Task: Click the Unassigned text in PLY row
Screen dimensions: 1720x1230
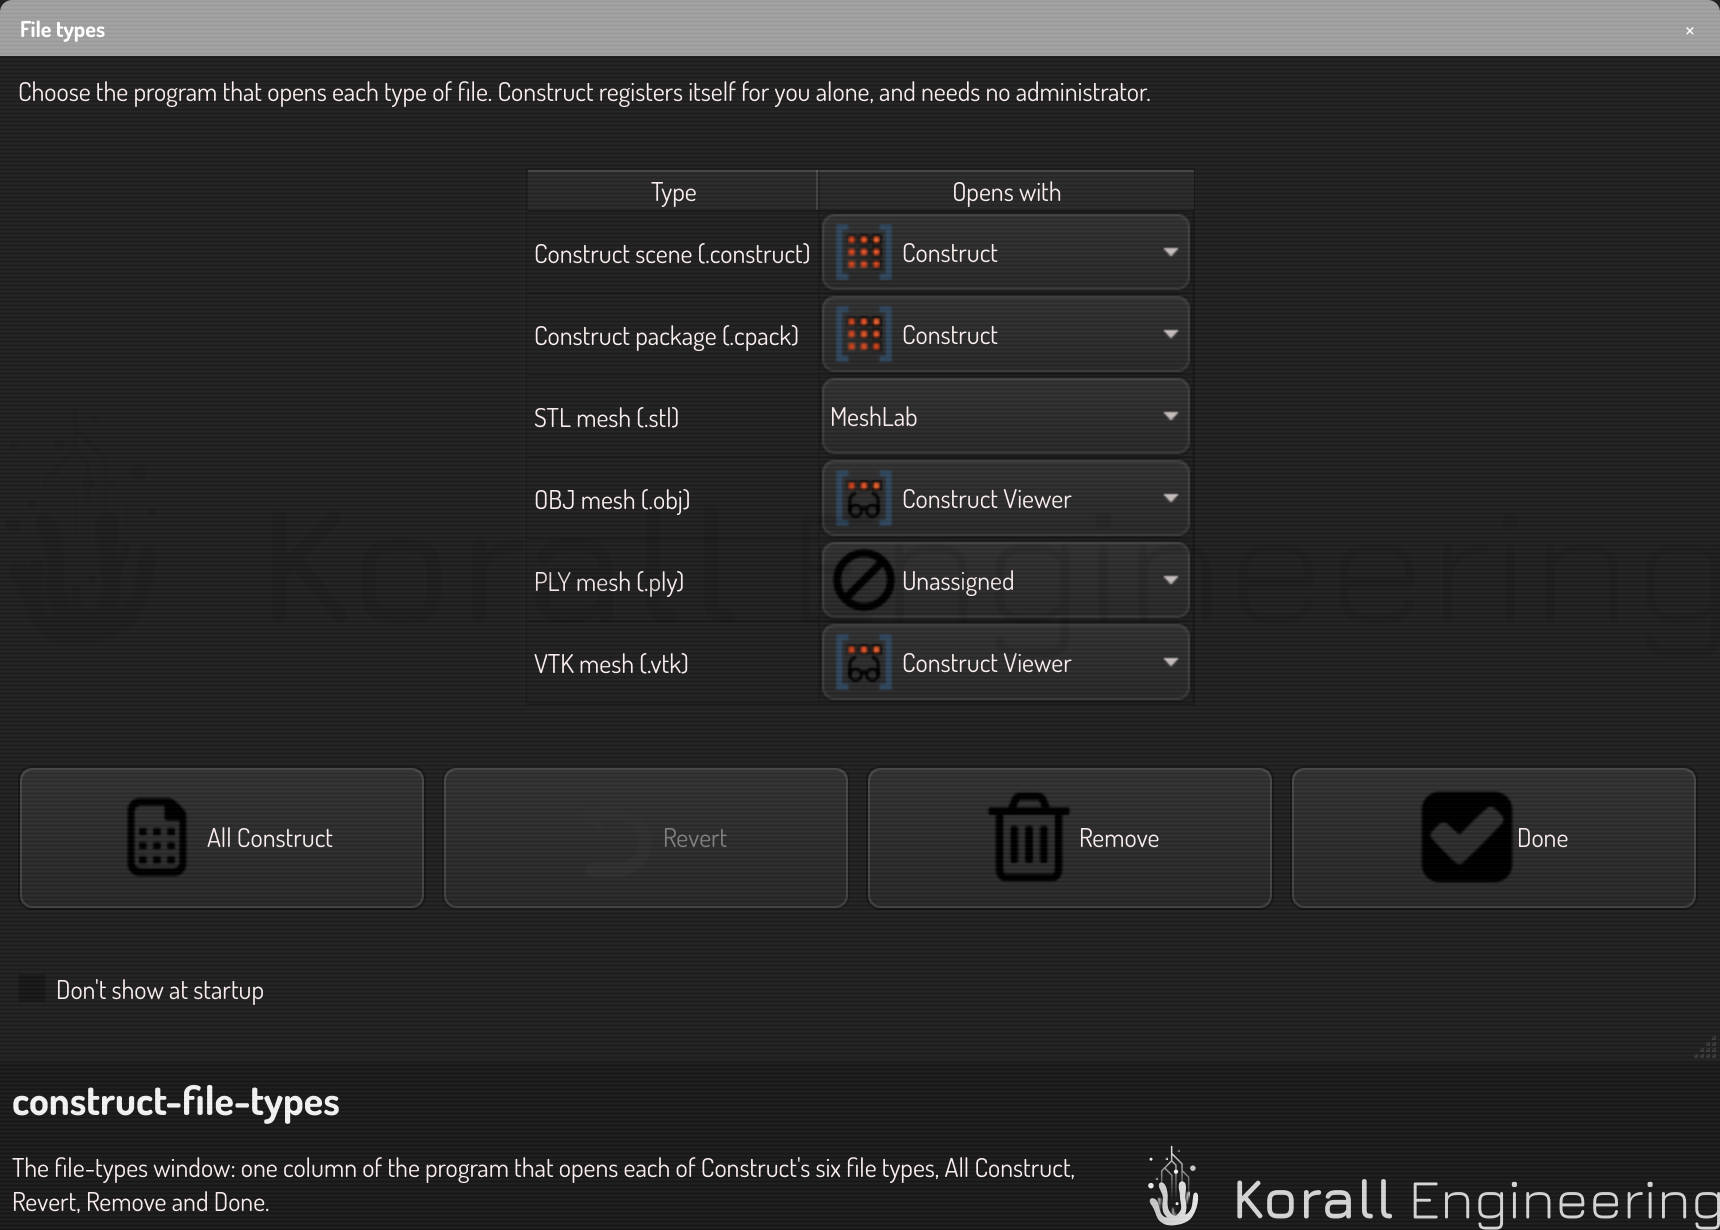Action: (958, 581)
